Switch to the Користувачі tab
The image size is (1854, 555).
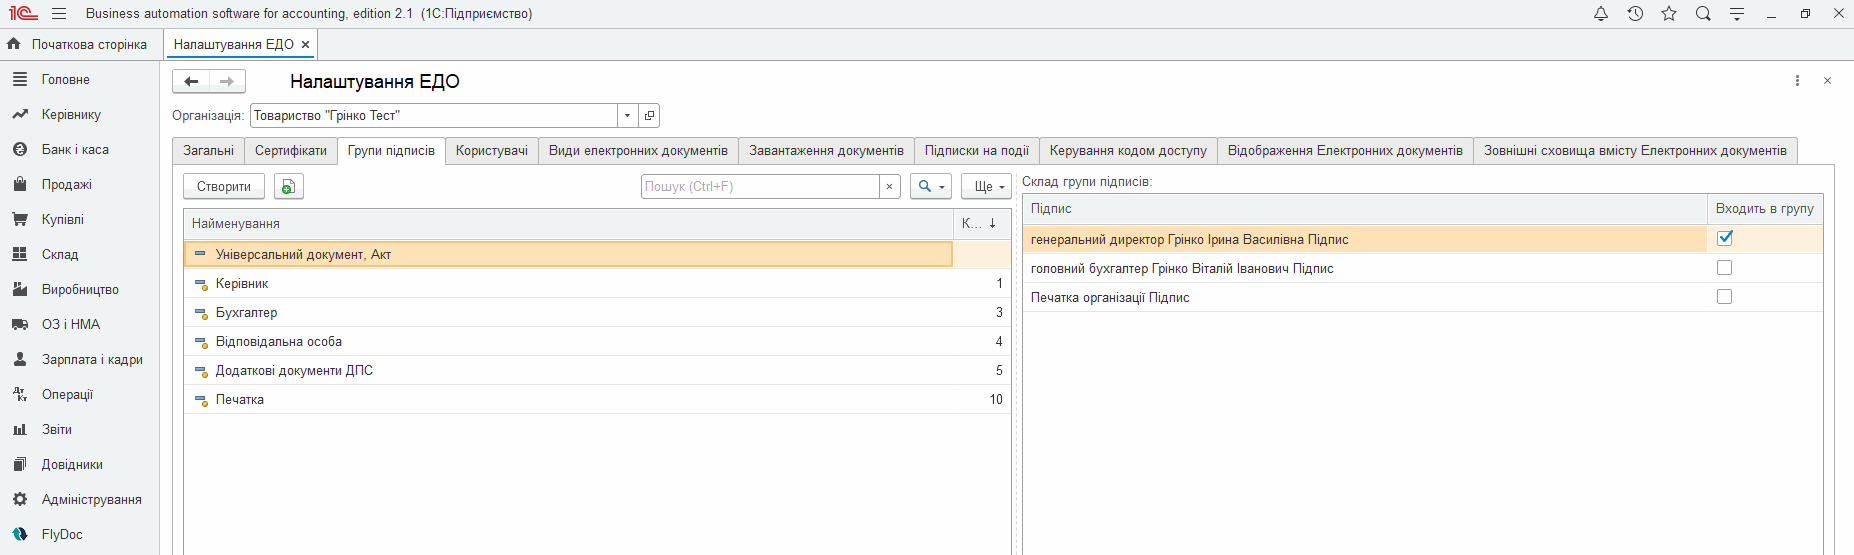(491, 151)
